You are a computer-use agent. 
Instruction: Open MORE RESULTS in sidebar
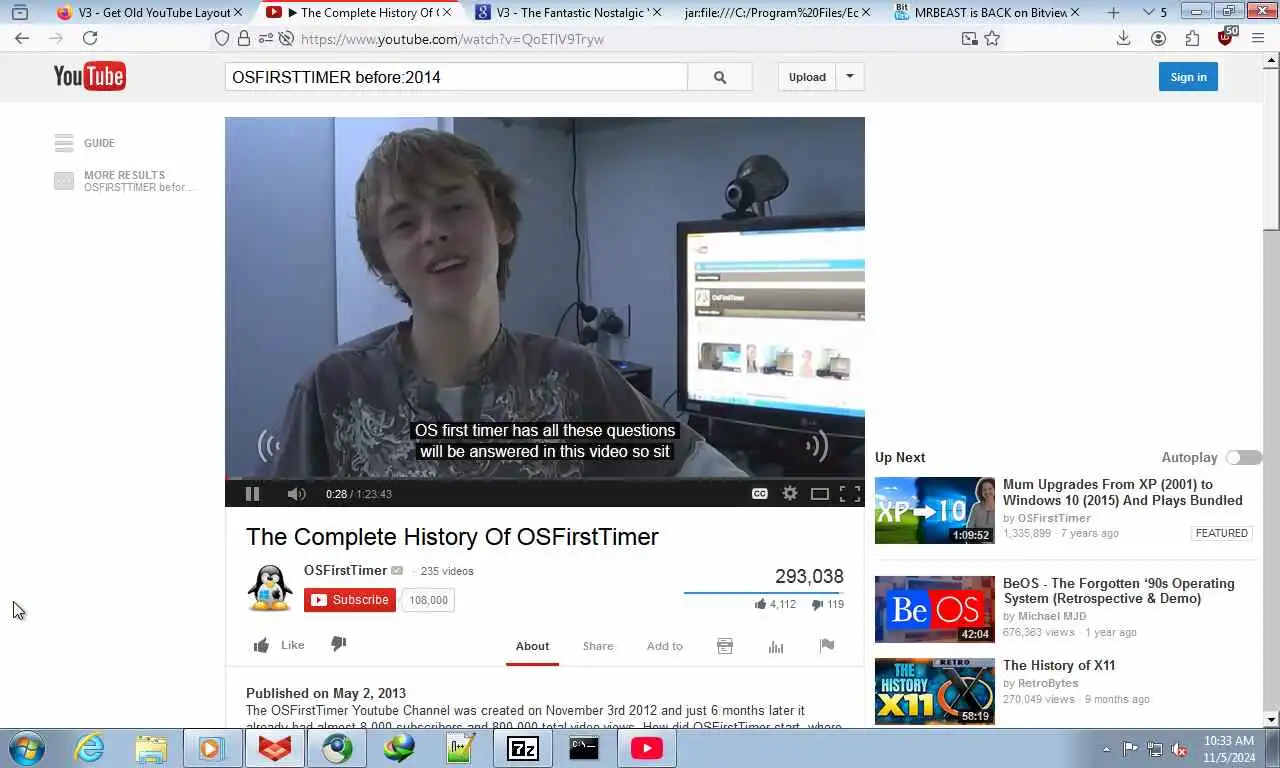[124, 181]
